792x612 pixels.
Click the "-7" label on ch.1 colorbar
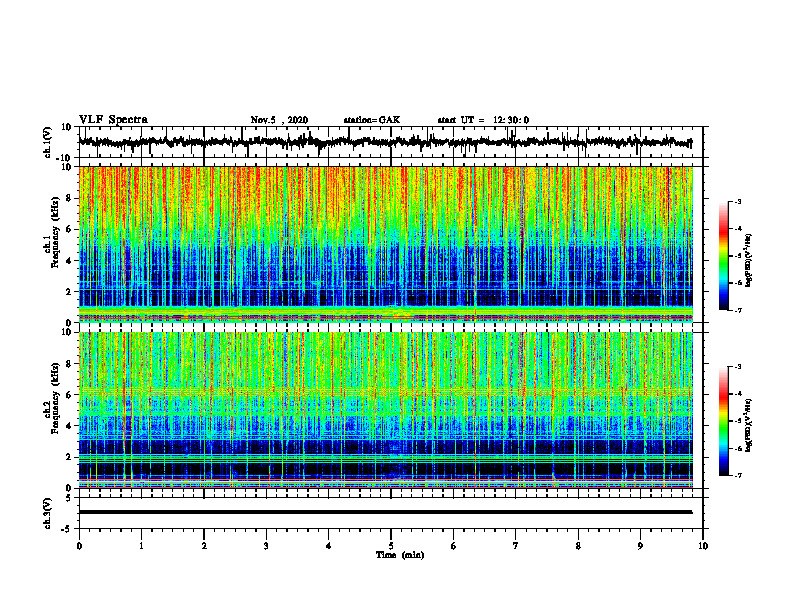click(x=738, y=310)
